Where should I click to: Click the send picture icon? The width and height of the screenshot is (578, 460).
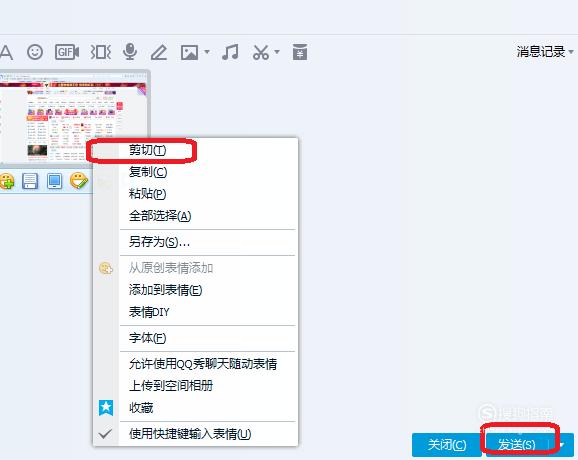click(189, 52)
